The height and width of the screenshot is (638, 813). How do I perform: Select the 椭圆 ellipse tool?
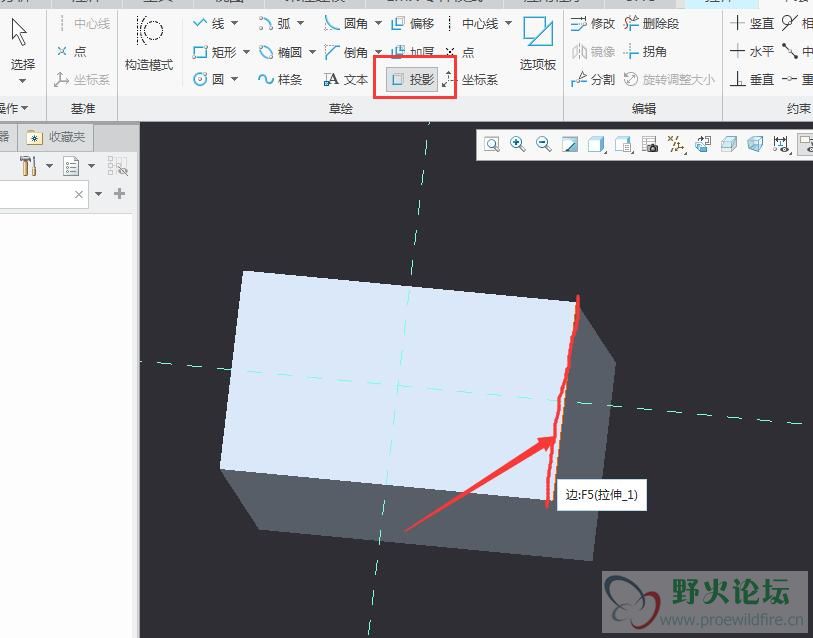281,52
